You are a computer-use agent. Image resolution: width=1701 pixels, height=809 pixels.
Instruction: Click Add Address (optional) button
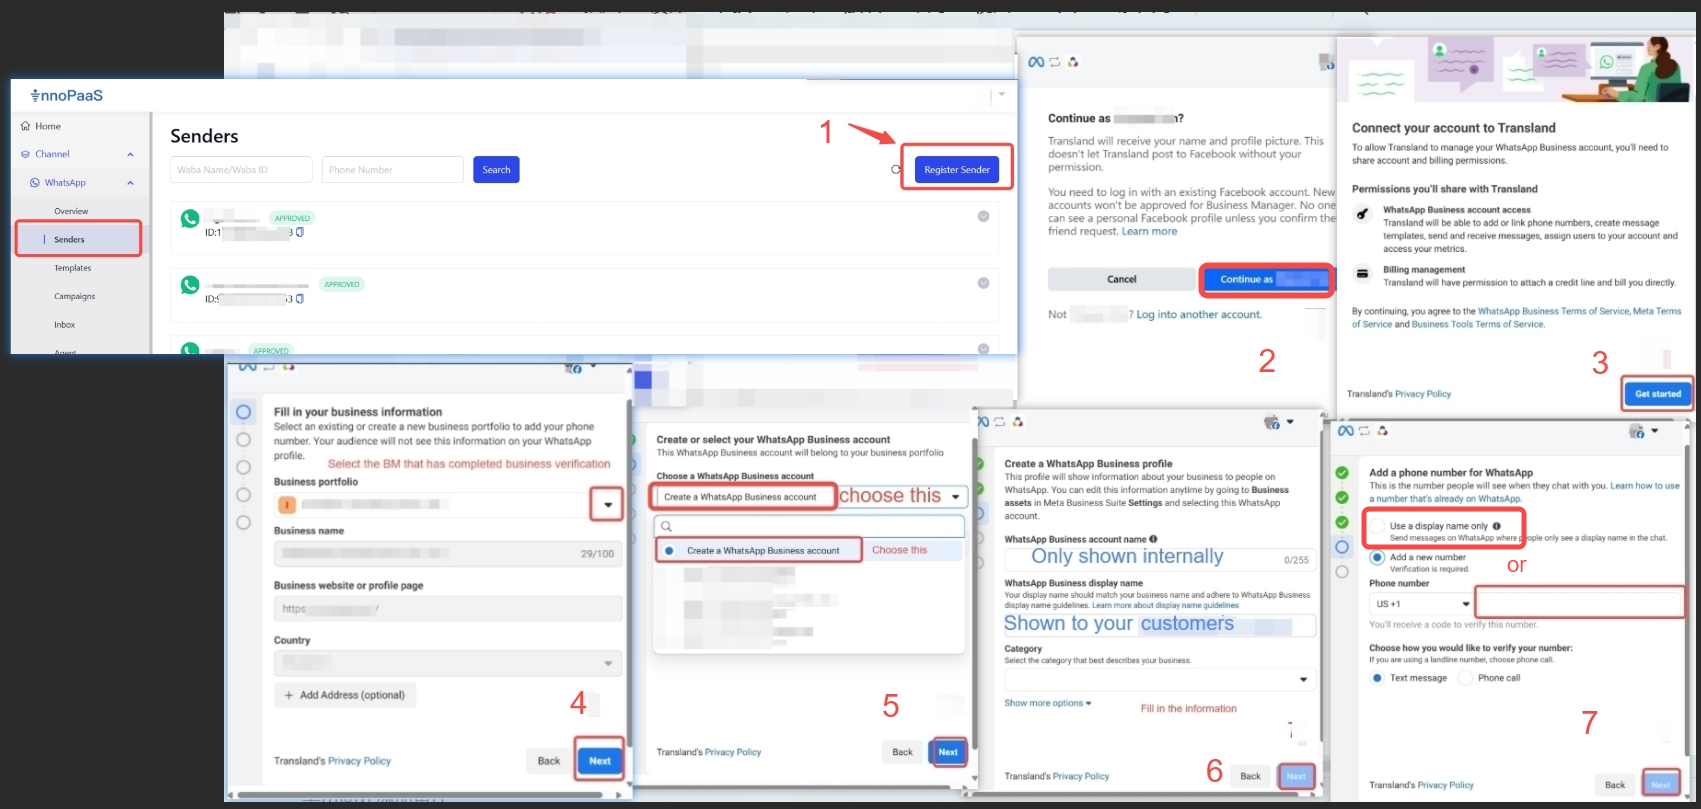[x=345, y=695]
